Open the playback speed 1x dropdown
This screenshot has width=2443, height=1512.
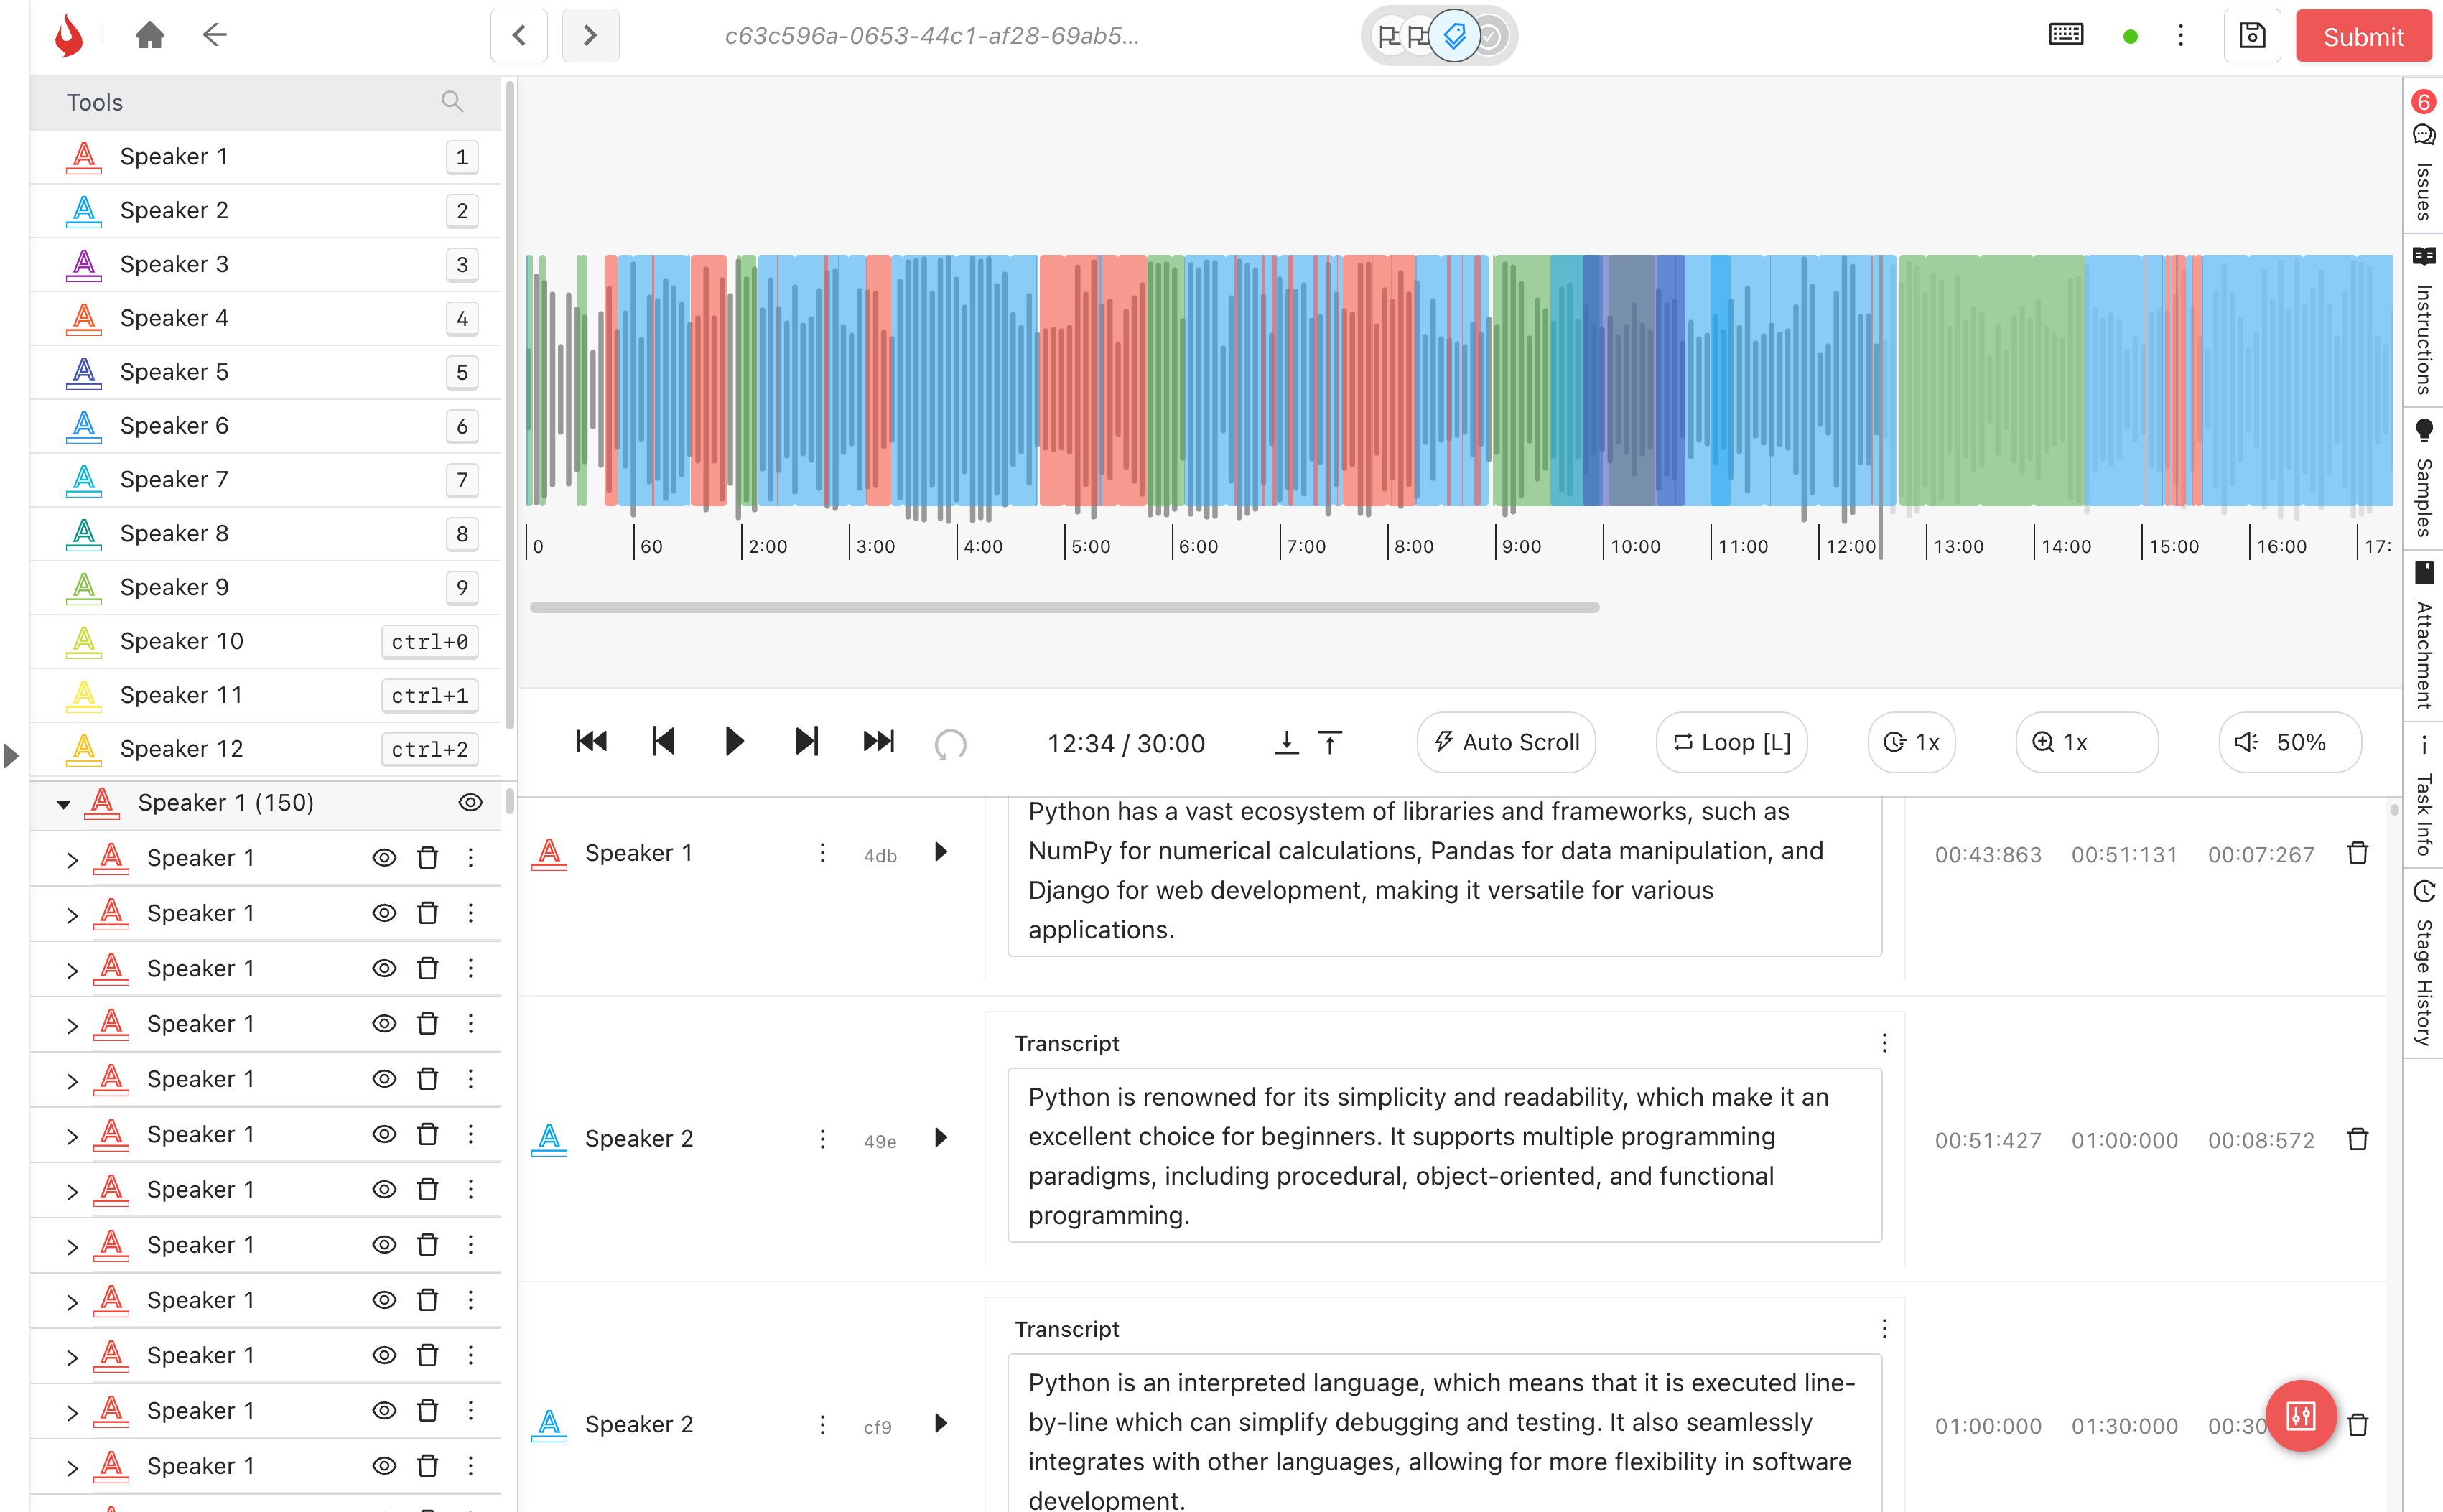(x=1911, y=742)
